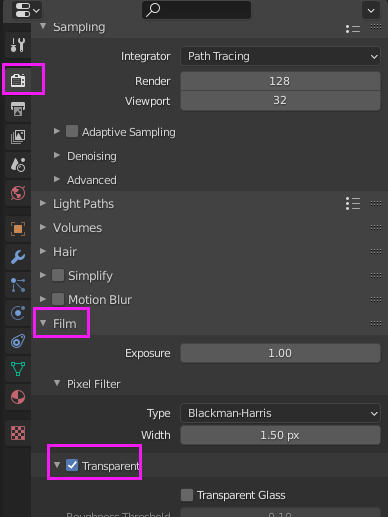Open the Output properties printer icon

[x=18, y=109]
